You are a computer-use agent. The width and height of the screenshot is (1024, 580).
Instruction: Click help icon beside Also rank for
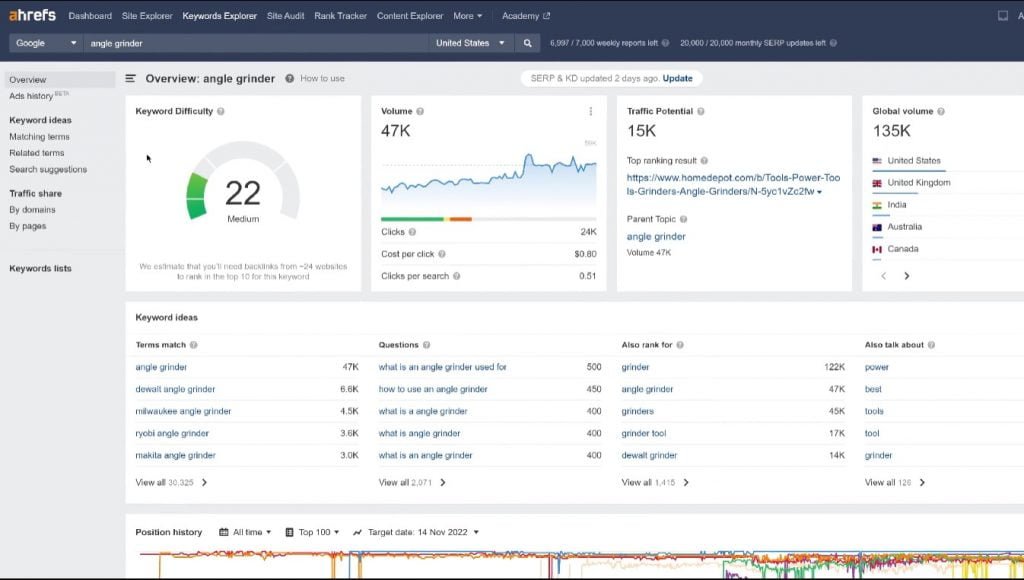click(680, 345)
